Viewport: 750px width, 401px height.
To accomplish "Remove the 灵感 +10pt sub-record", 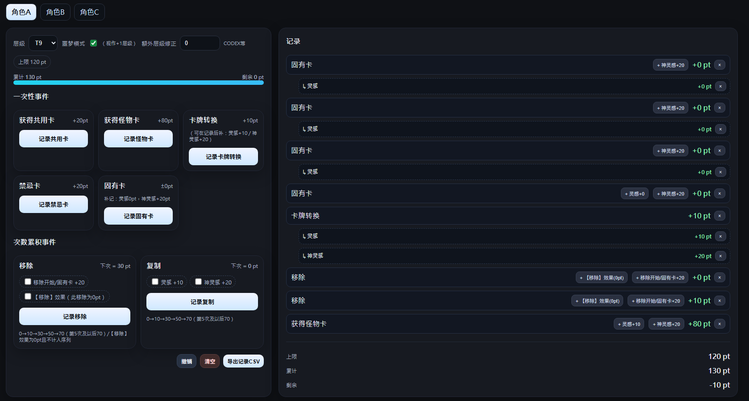I will tap(720, 236).
